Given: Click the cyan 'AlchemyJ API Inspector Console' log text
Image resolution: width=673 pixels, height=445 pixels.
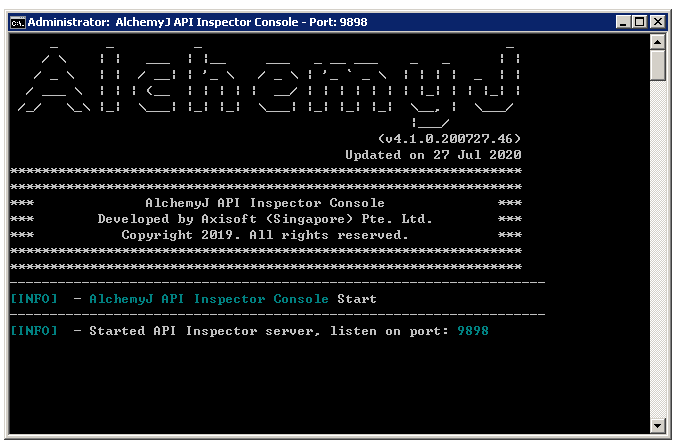Looking at the screenshot, I should (x=209, y=299).
